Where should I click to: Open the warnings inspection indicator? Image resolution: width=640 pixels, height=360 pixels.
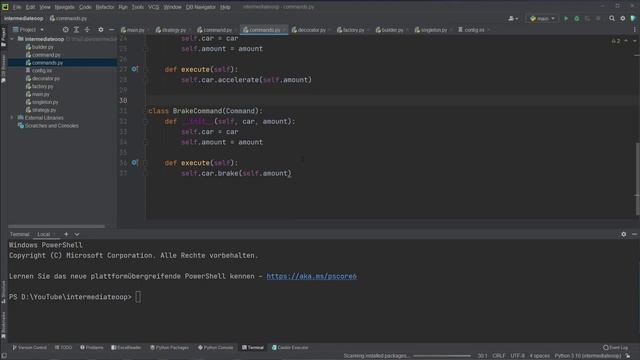pos(616,41)
